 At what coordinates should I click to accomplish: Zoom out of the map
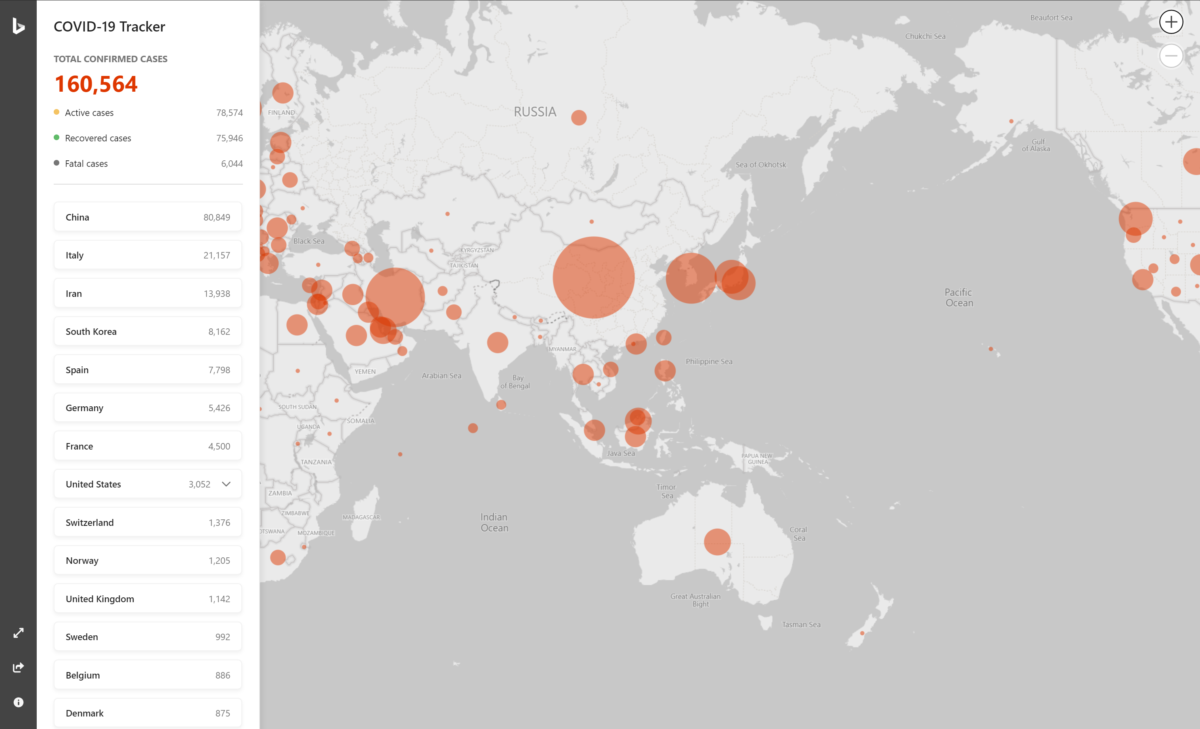coord(1171,56)
